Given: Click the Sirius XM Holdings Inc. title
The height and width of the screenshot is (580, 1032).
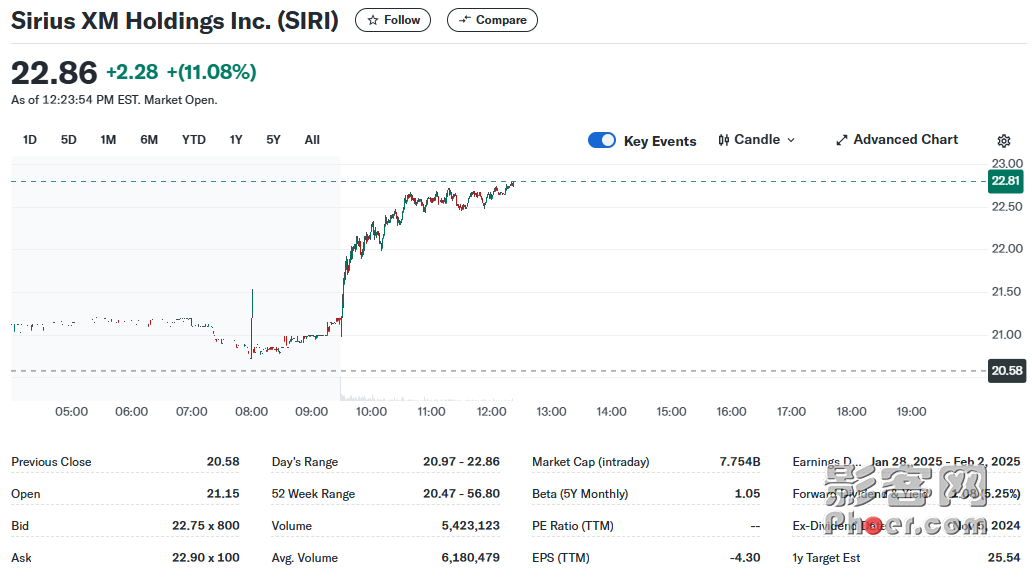Looking at the screenshot, I should [175, 20].
